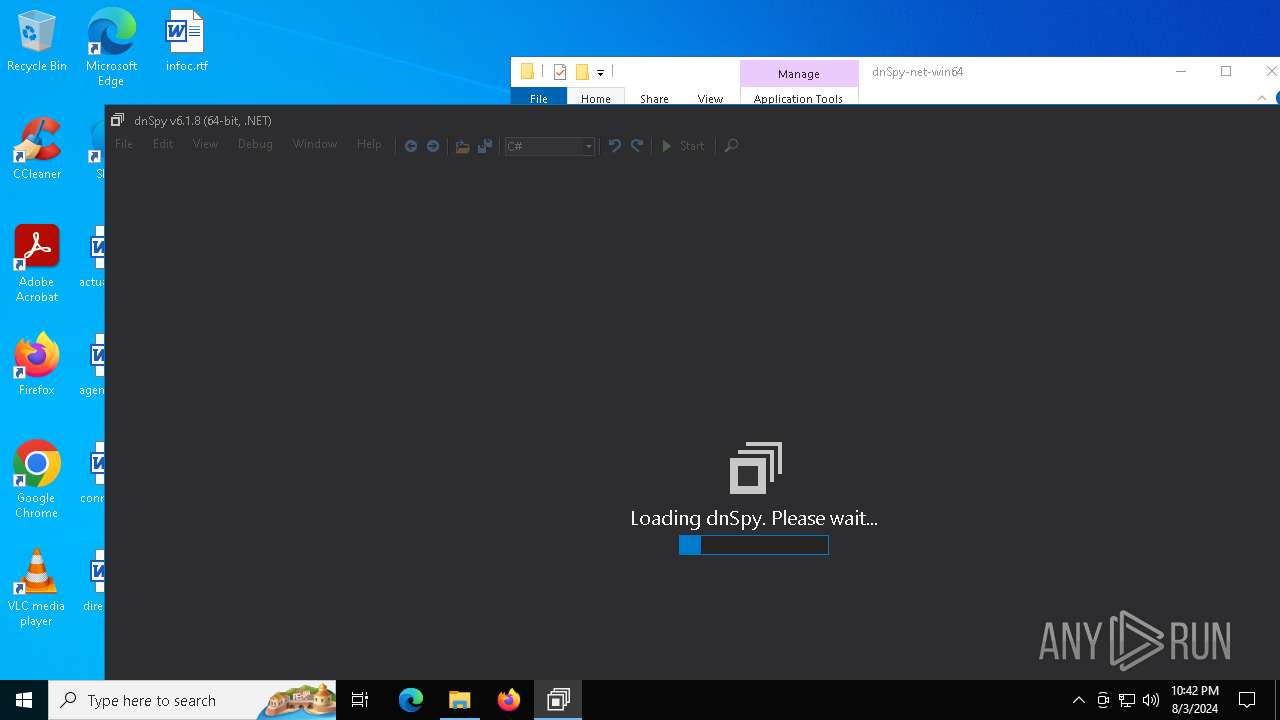Click the search magnifier icon in dnSpy
The image size is (1280, 720).
[731, 146]
